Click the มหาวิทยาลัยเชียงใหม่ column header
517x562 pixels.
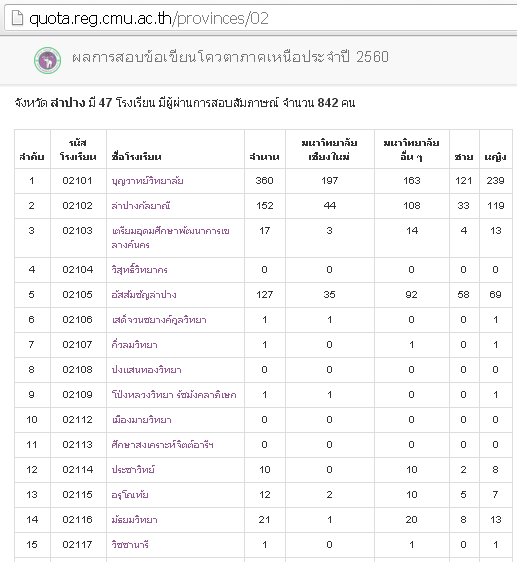pyautogui.click(x=329, y=150)
